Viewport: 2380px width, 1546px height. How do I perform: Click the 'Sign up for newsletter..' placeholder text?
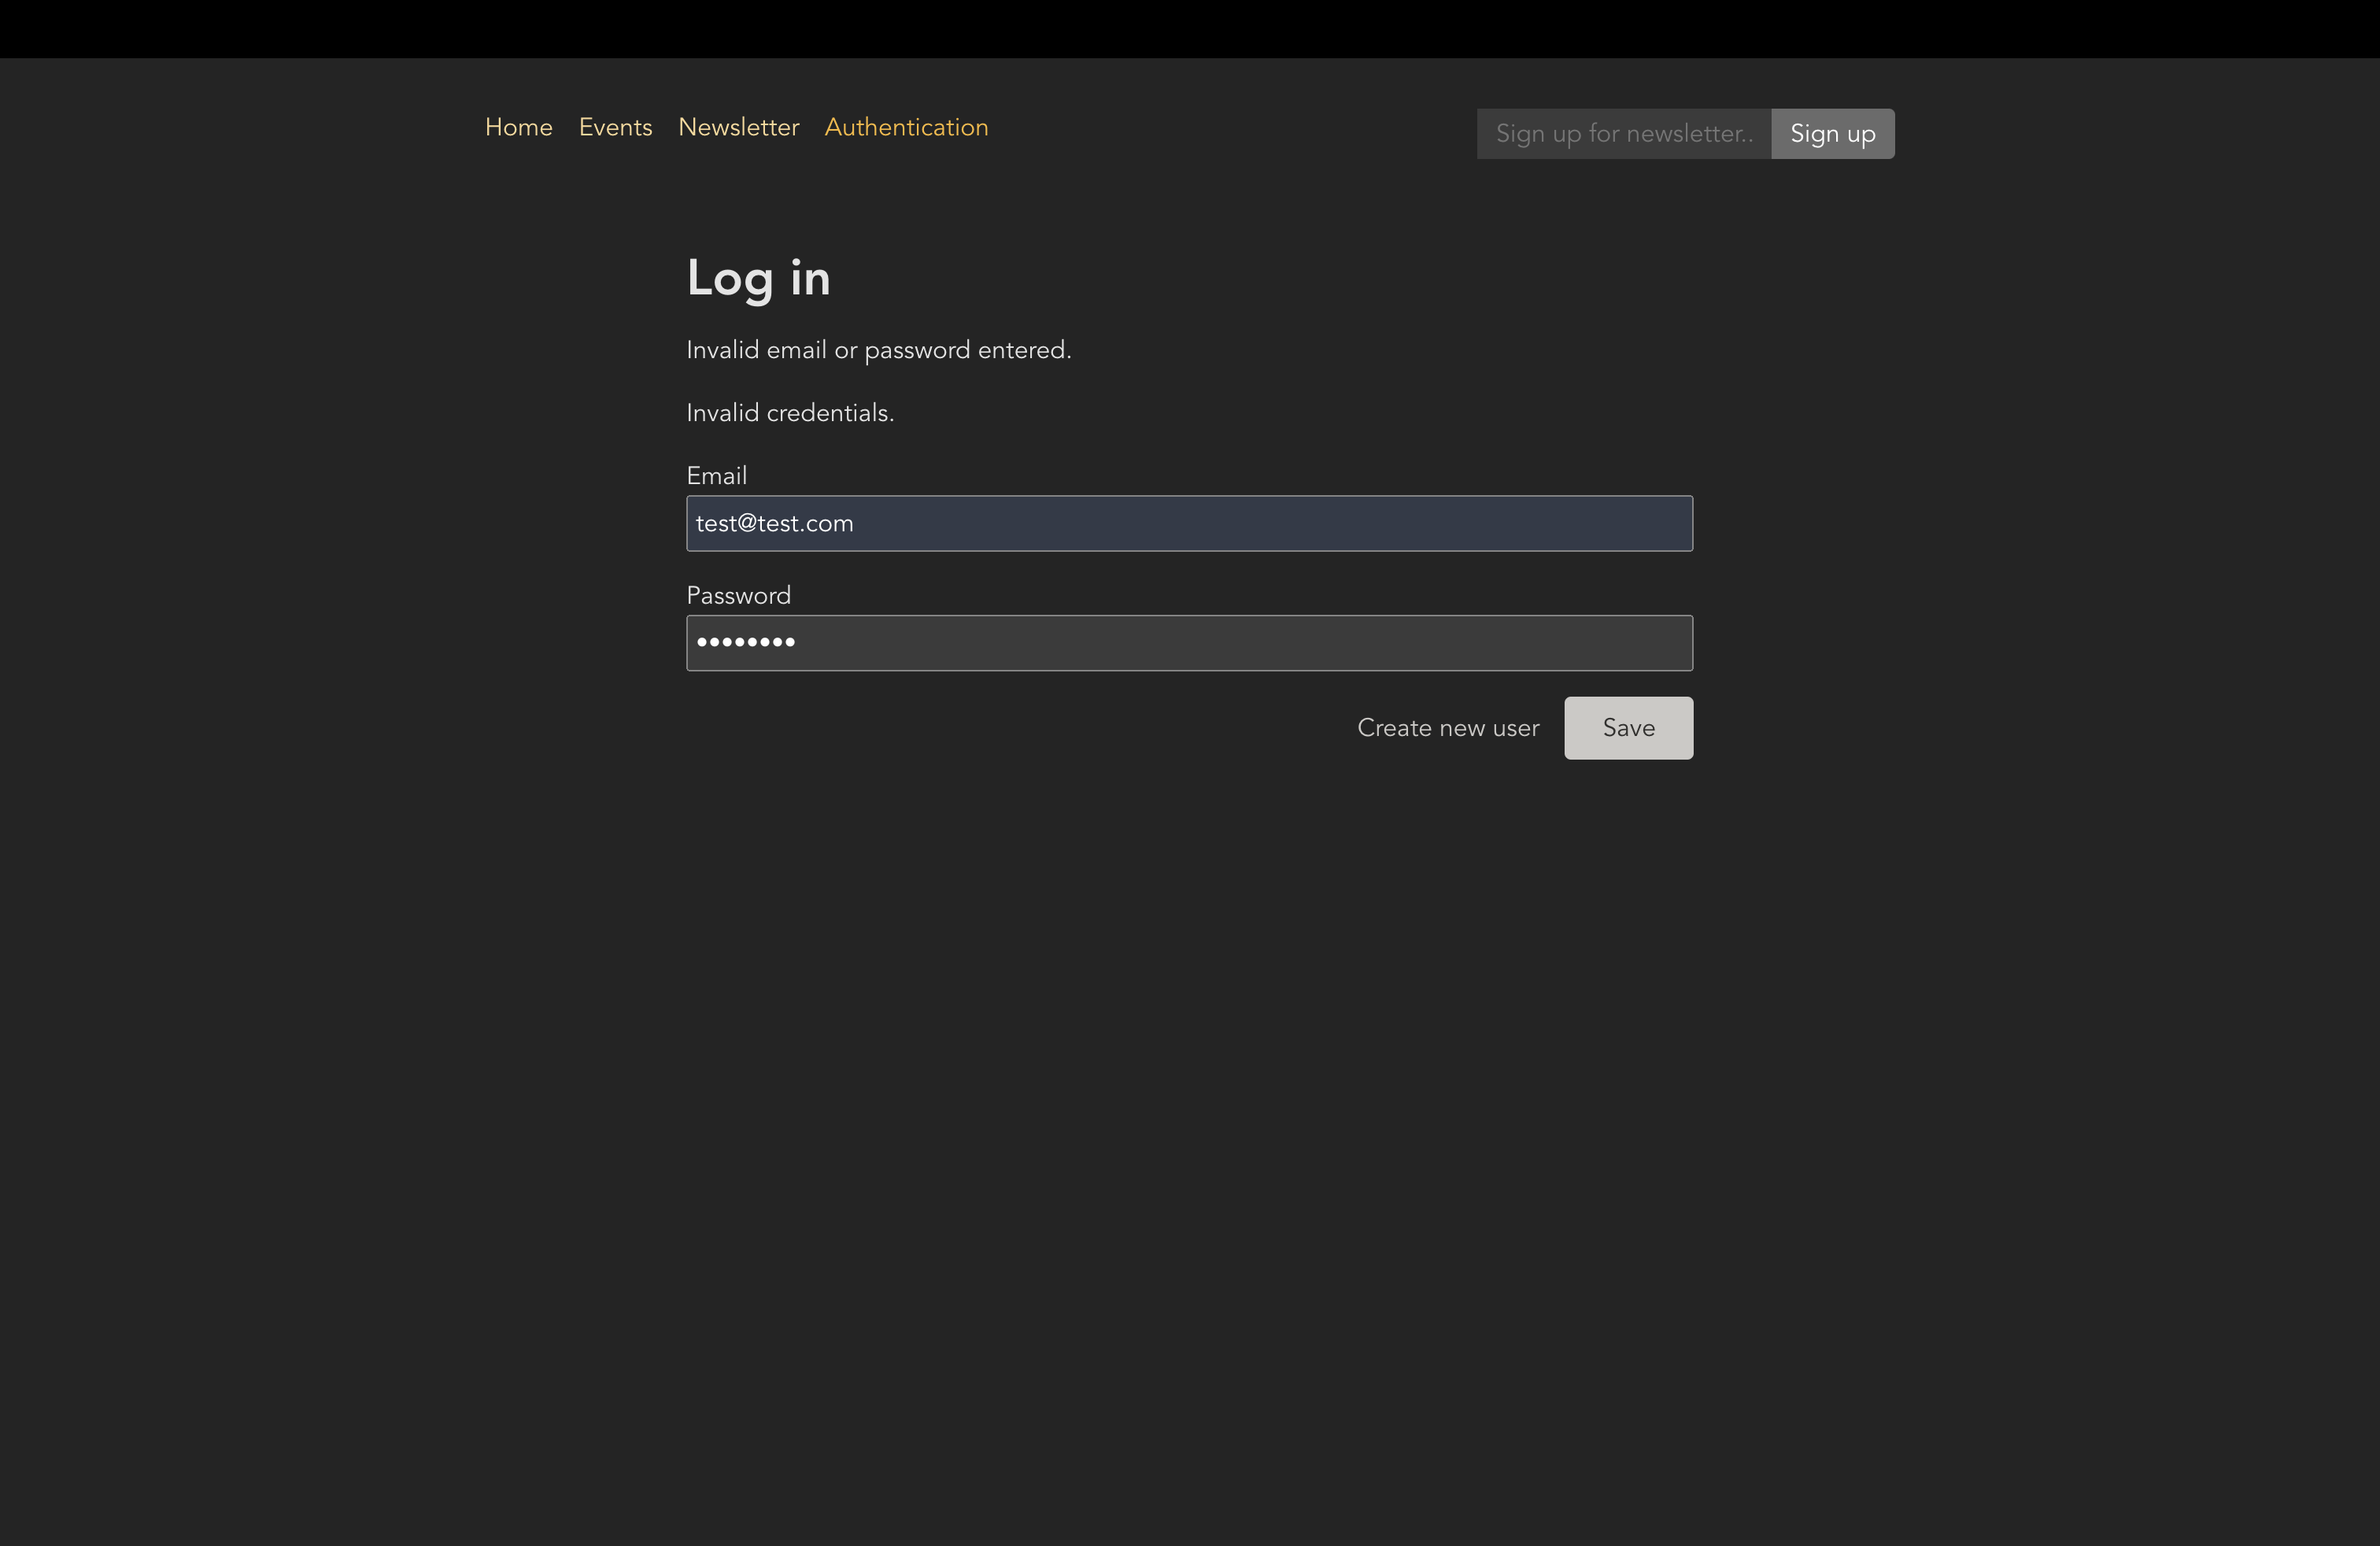pos(1623,134)
